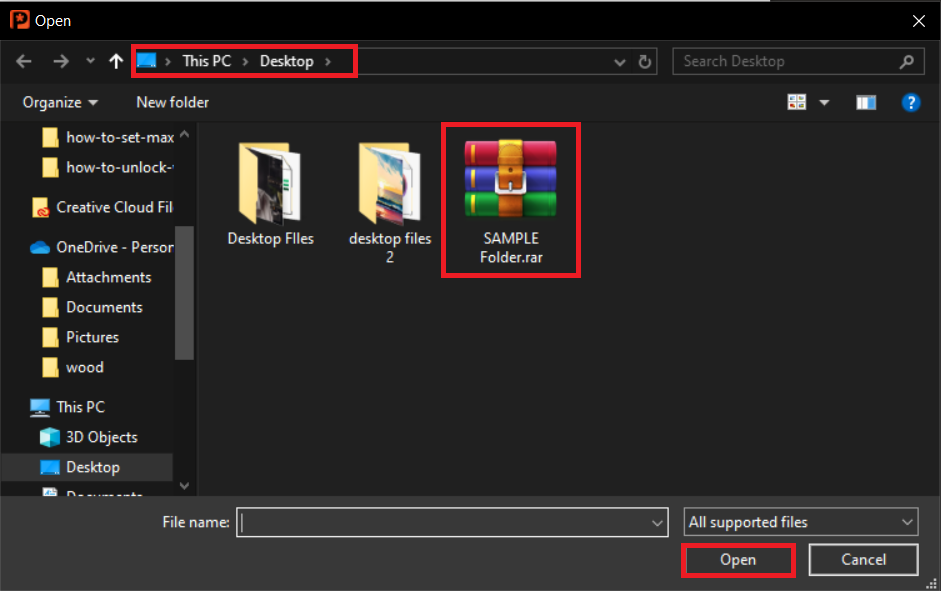
Task: Open the Organize menu
Action: coord(57,101)
